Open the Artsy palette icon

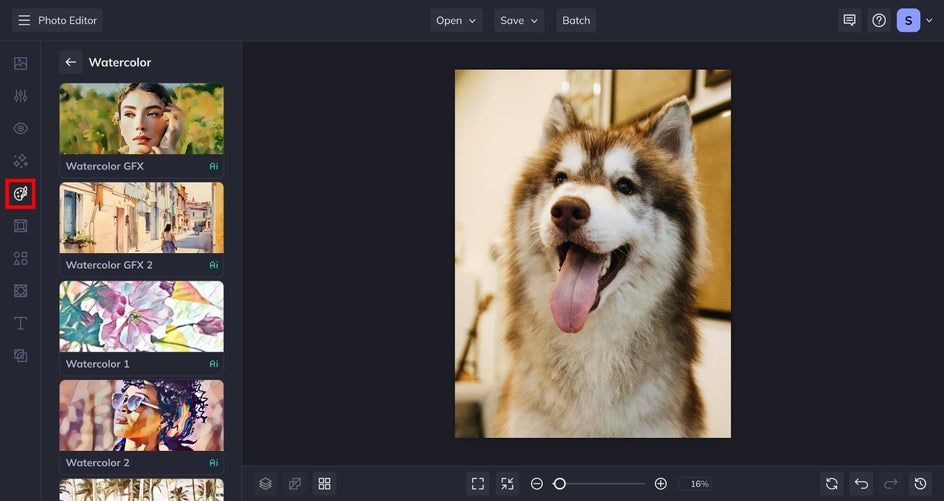click(20, 193)
